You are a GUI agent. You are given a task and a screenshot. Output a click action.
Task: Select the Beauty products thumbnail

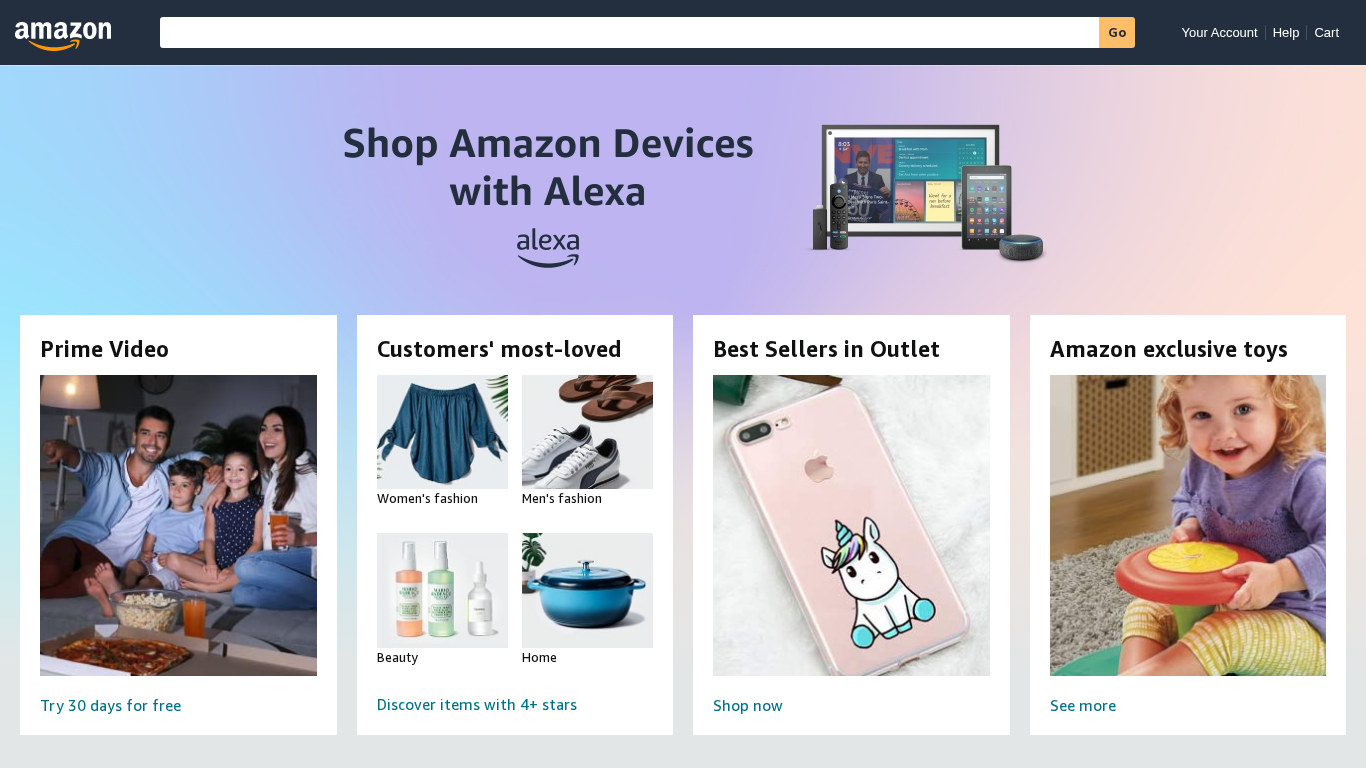tap(442, 590)
